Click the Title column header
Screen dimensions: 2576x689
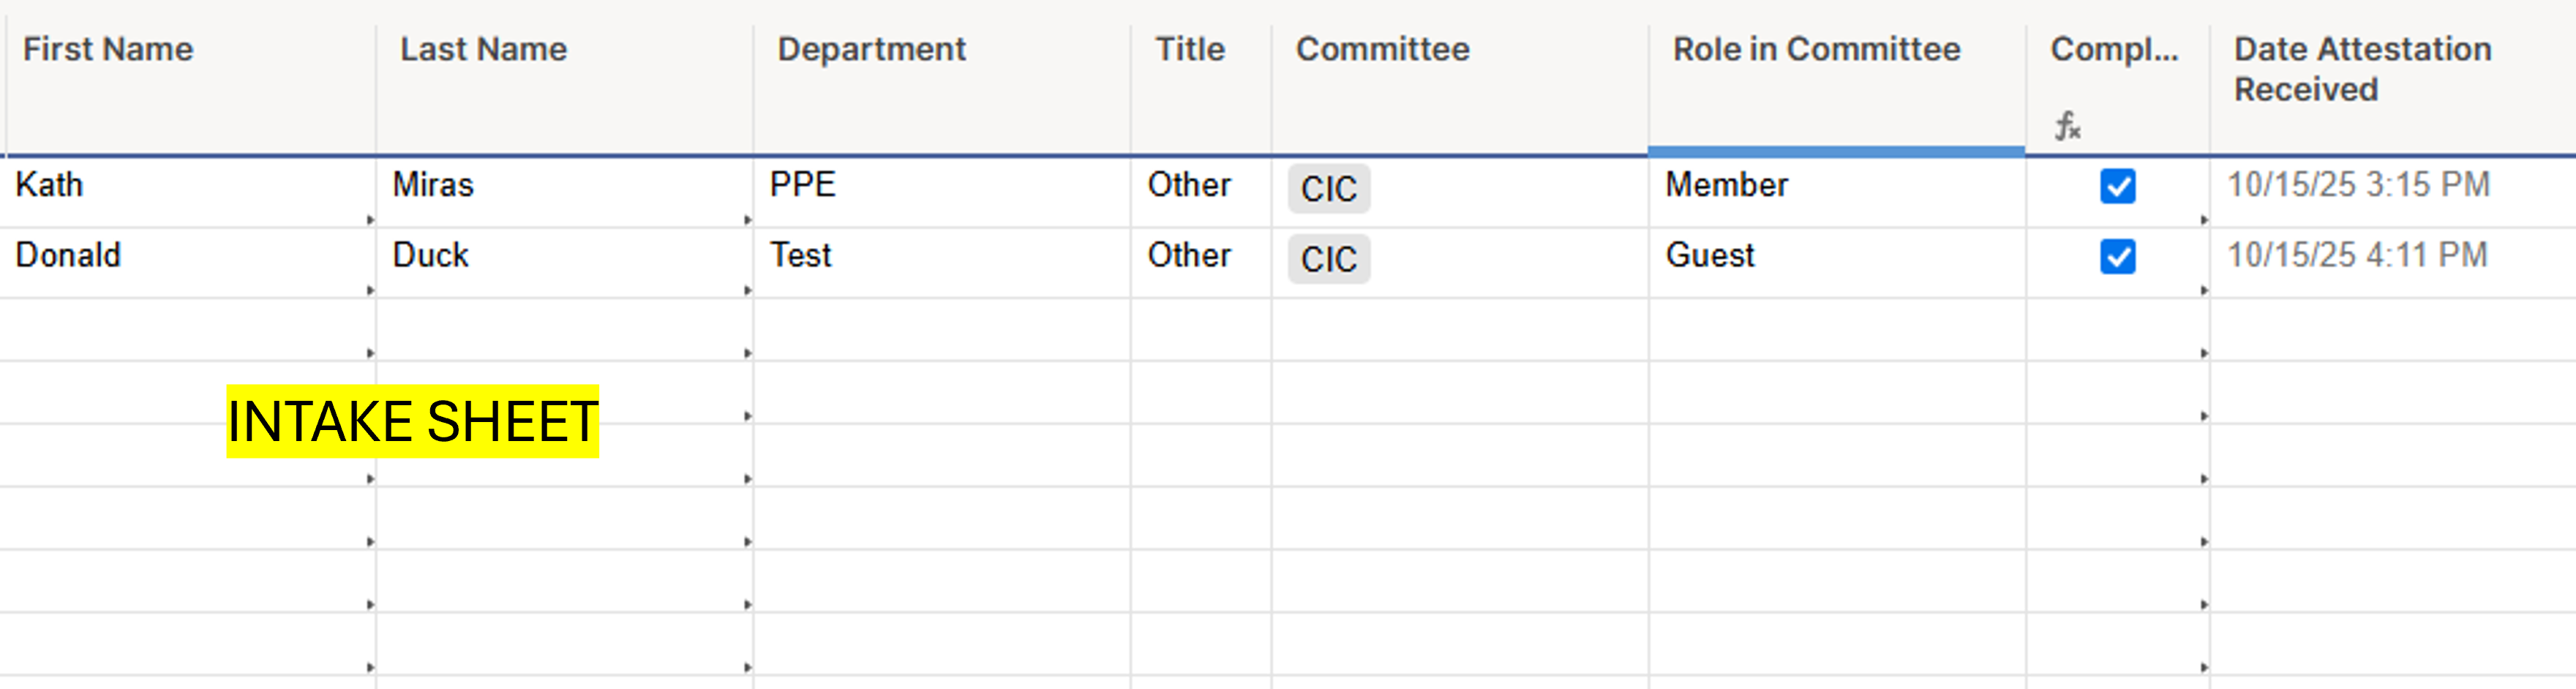(x=1190, y=49)
